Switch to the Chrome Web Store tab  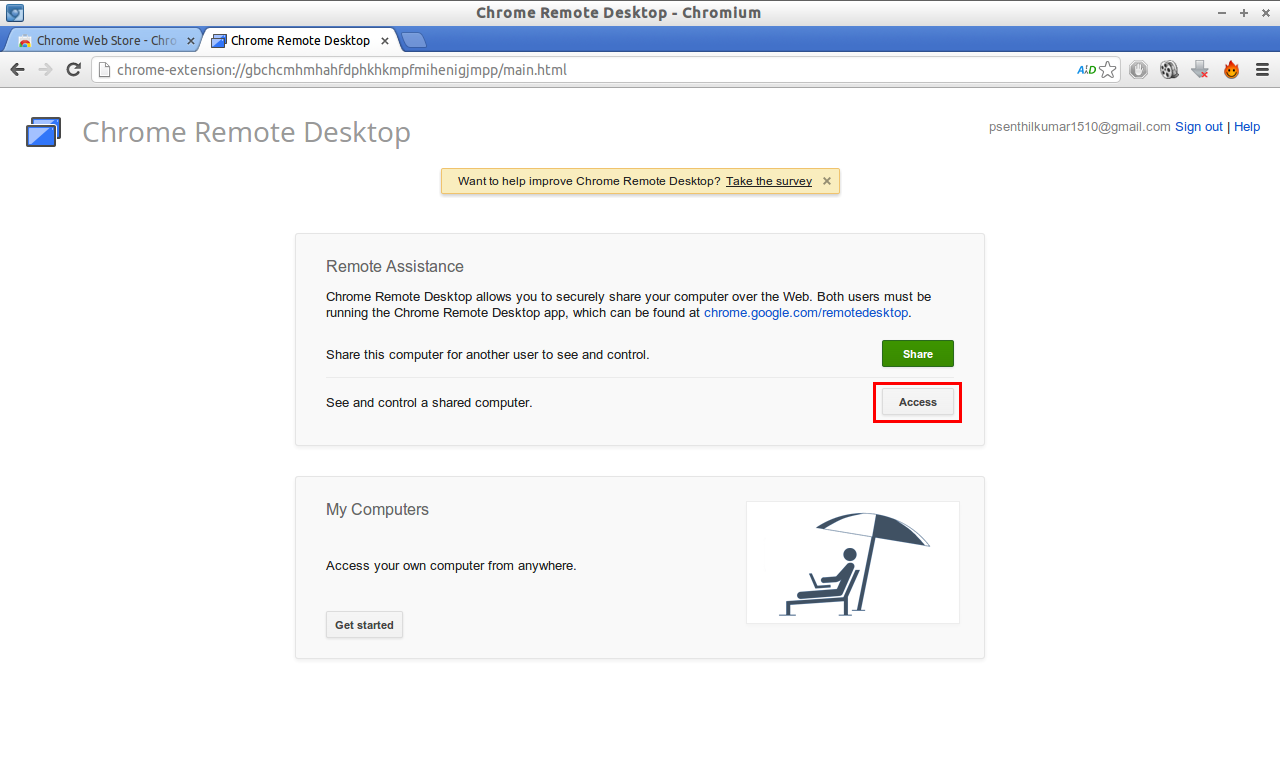point(103,41)
